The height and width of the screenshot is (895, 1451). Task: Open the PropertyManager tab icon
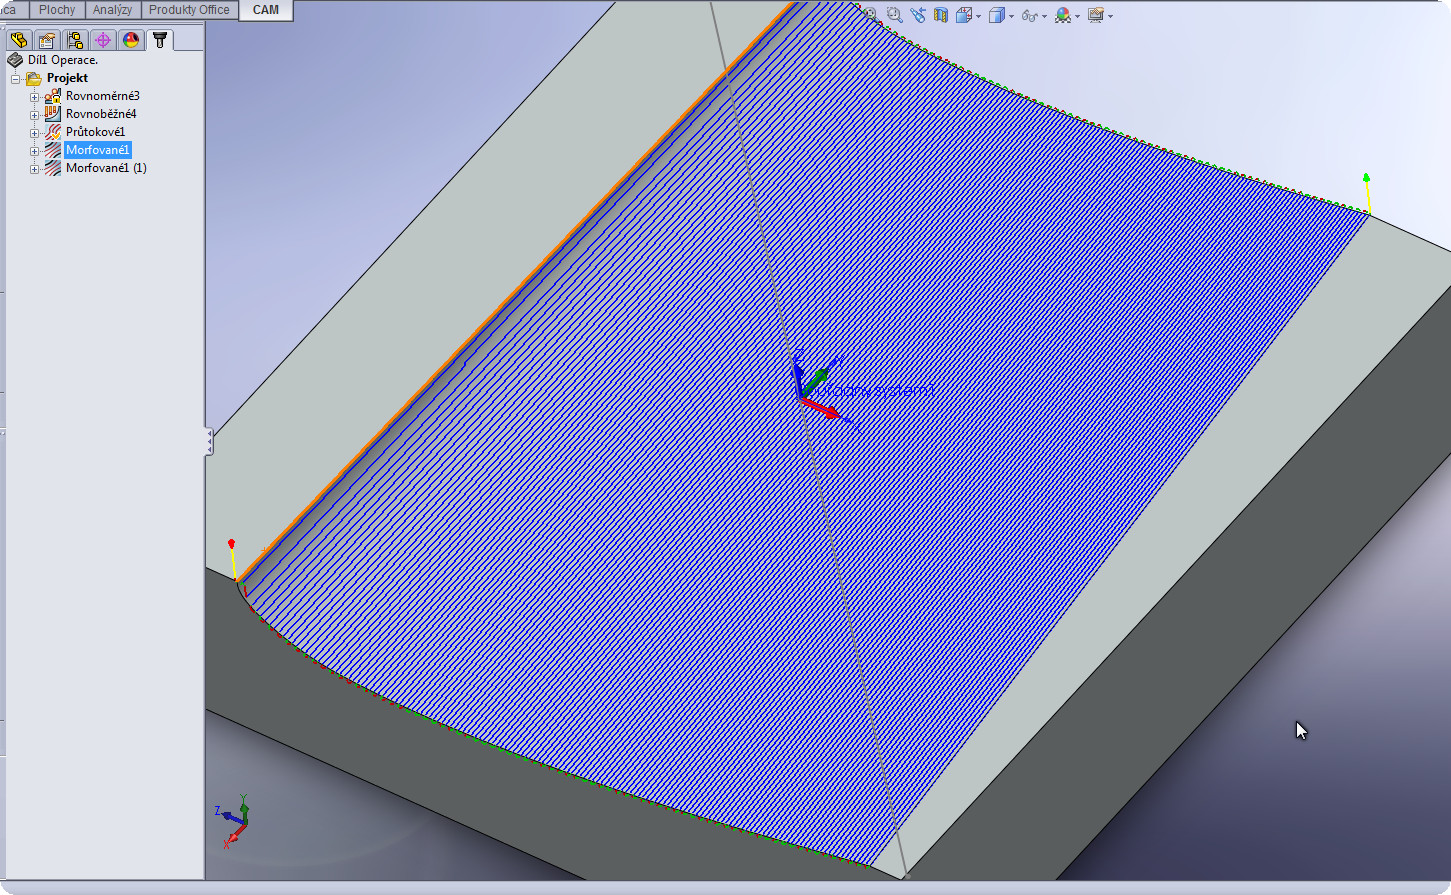(x=46, y=40)
